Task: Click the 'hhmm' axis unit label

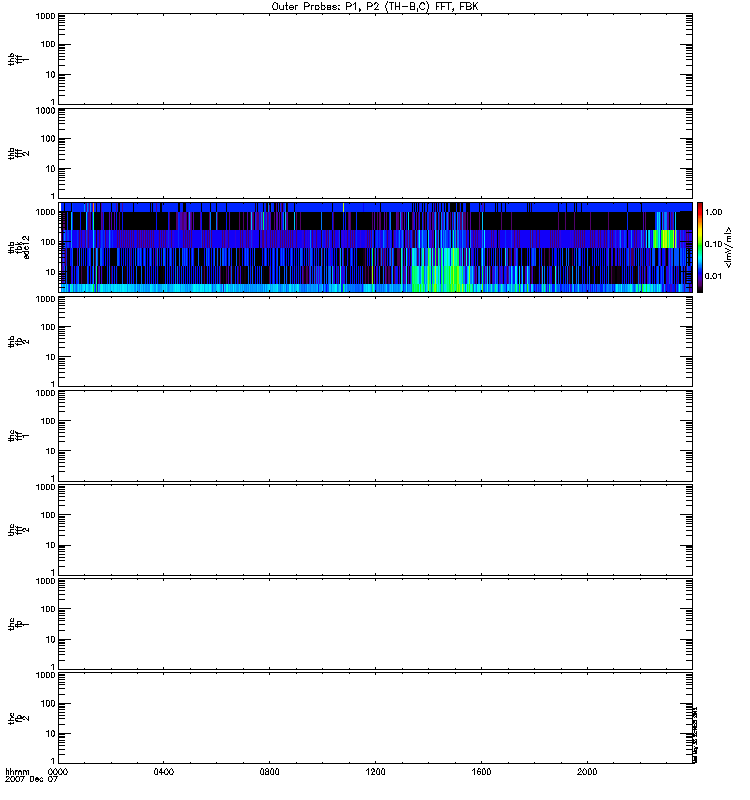Action: coord(17,772)
